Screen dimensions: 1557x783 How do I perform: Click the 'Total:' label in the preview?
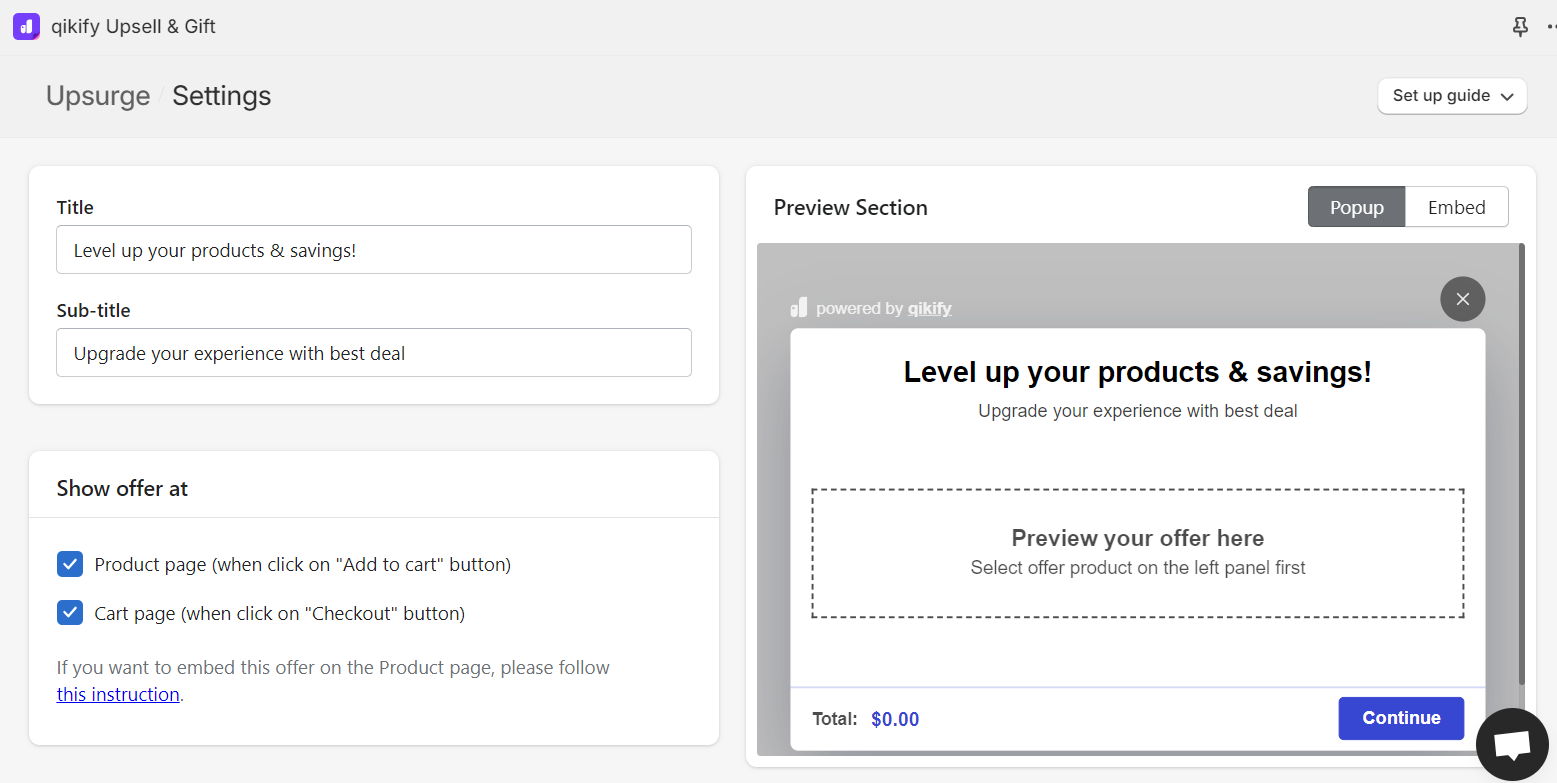pyautogui.click(x=835, y=719)
